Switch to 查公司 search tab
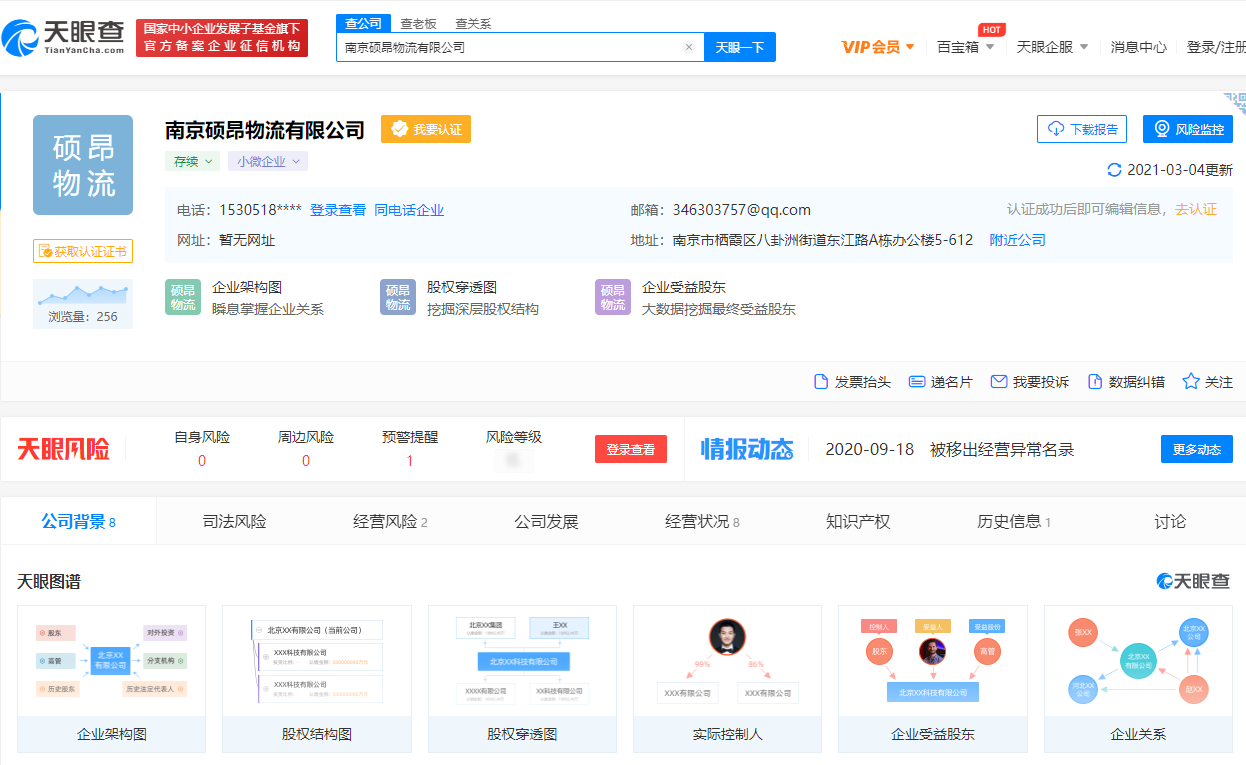 coord(363,23)
